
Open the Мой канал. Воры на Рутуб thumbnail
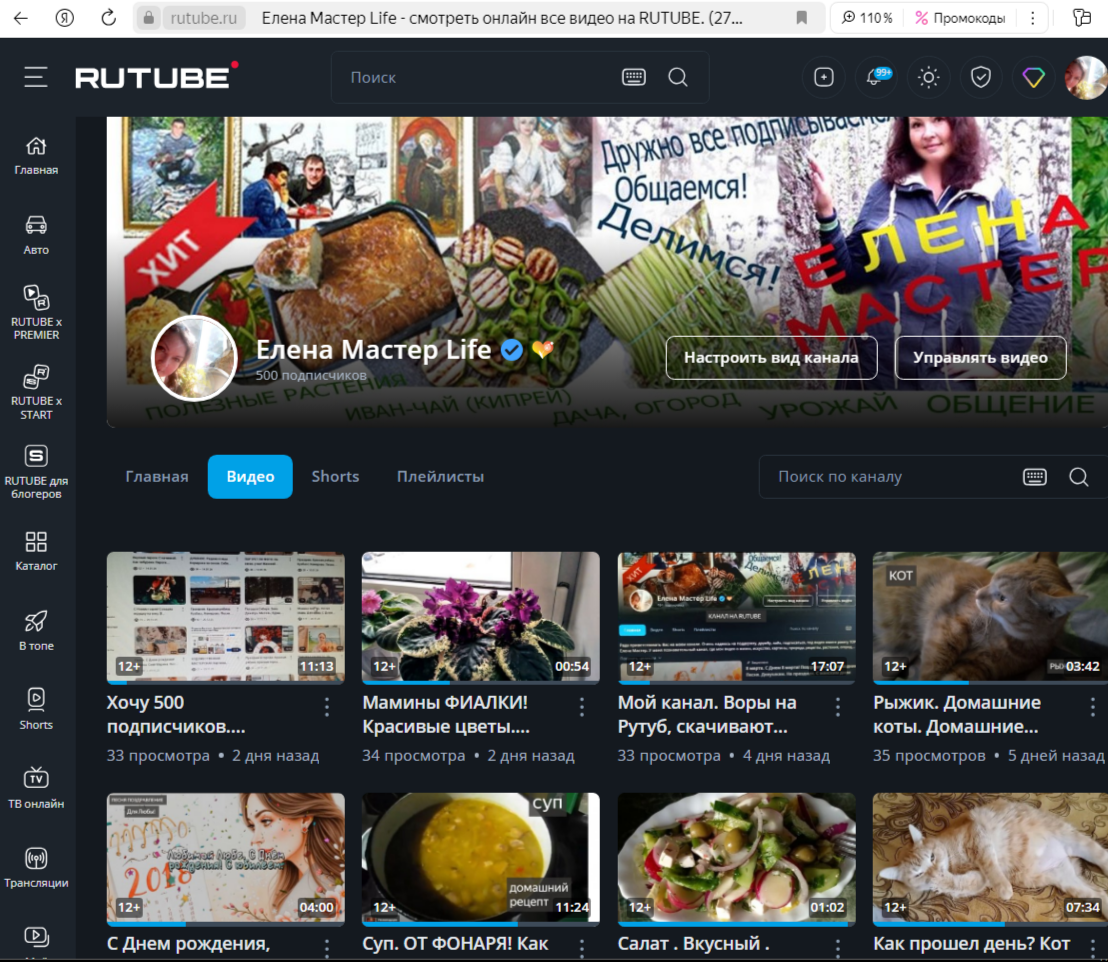(x=736, y=617)
